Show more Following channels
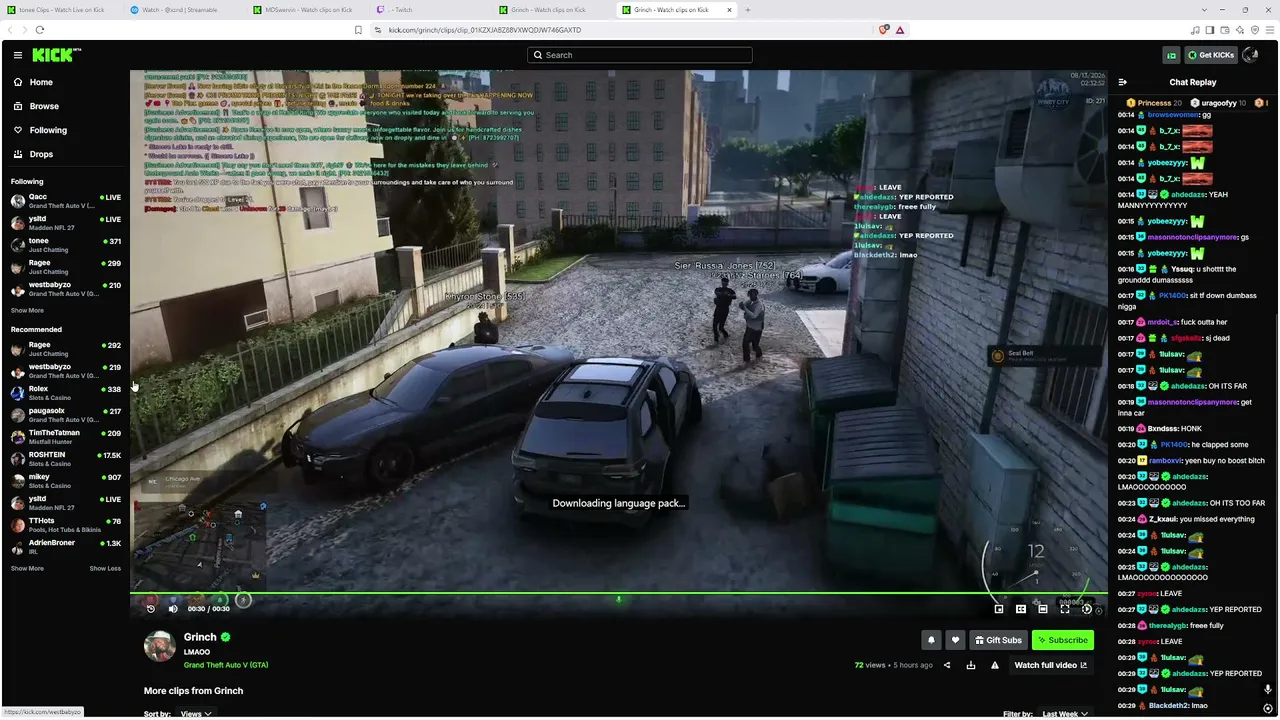Viewport: 1280px width, 720px height. 27,311
